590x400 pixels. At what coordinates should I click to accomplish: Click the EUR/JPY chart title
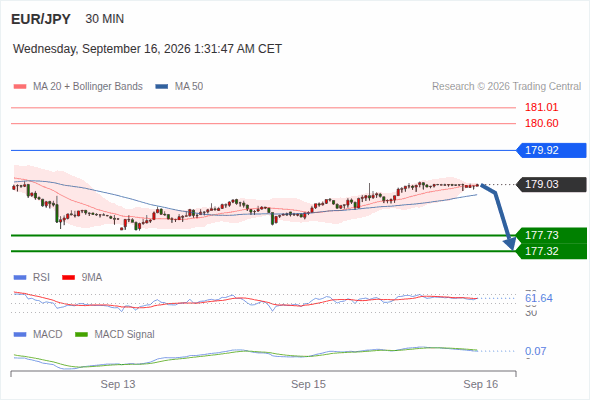(x=41, y=19)
